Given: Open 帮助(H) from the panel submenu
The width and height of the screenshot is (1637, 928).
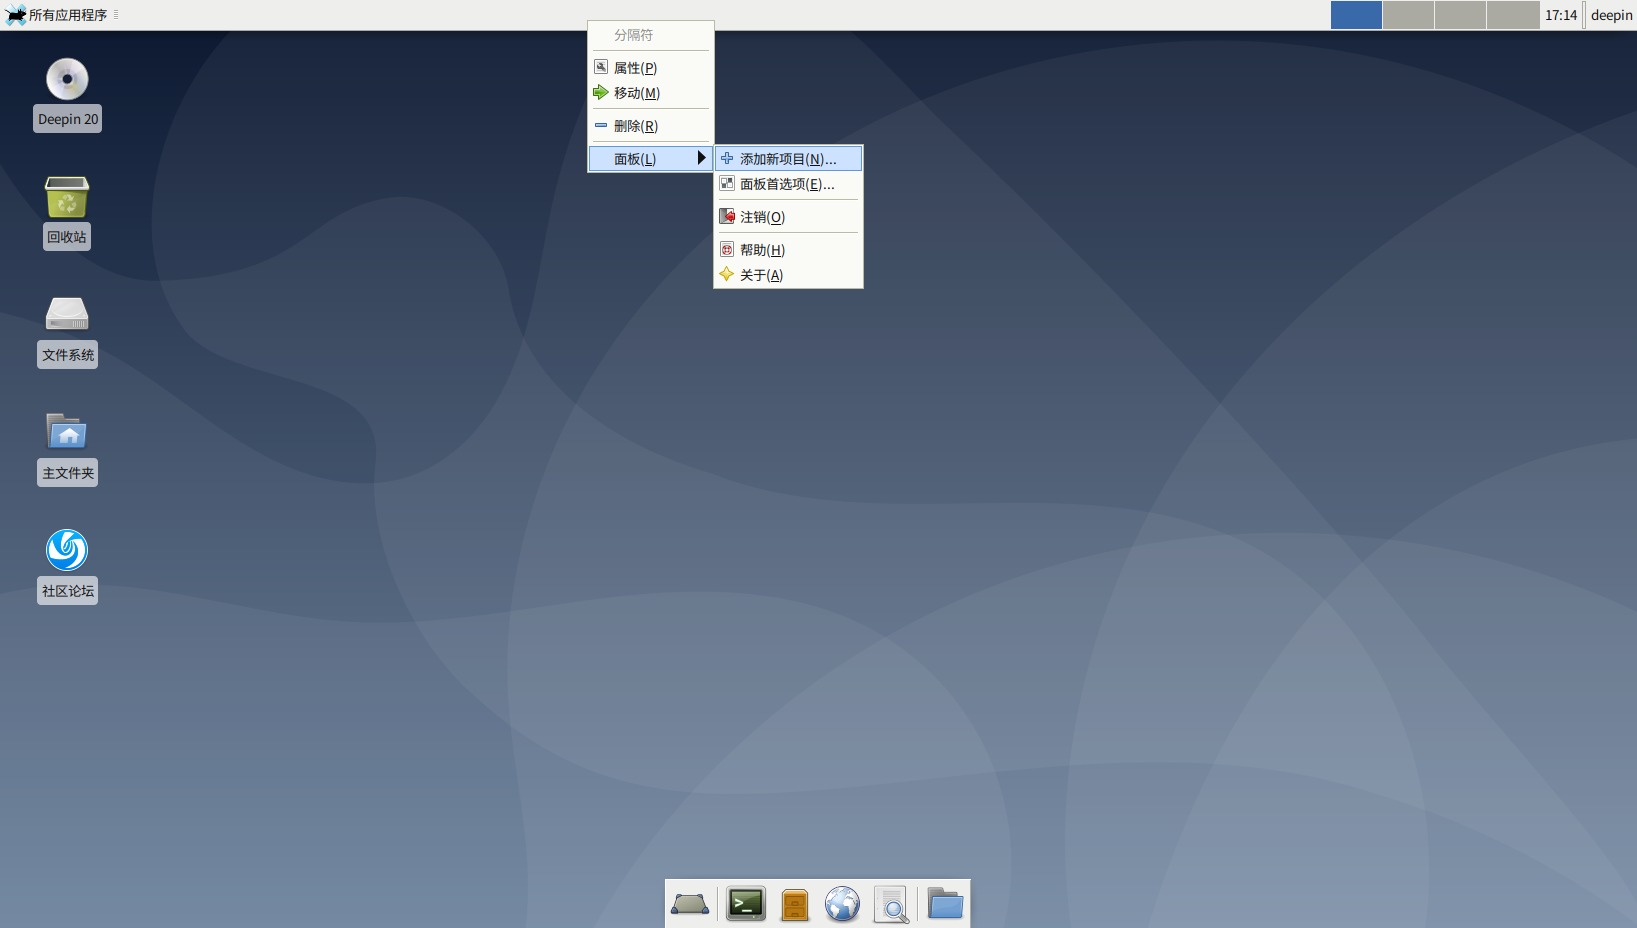Looking at the screenshot, I should [x=788, y=250].
